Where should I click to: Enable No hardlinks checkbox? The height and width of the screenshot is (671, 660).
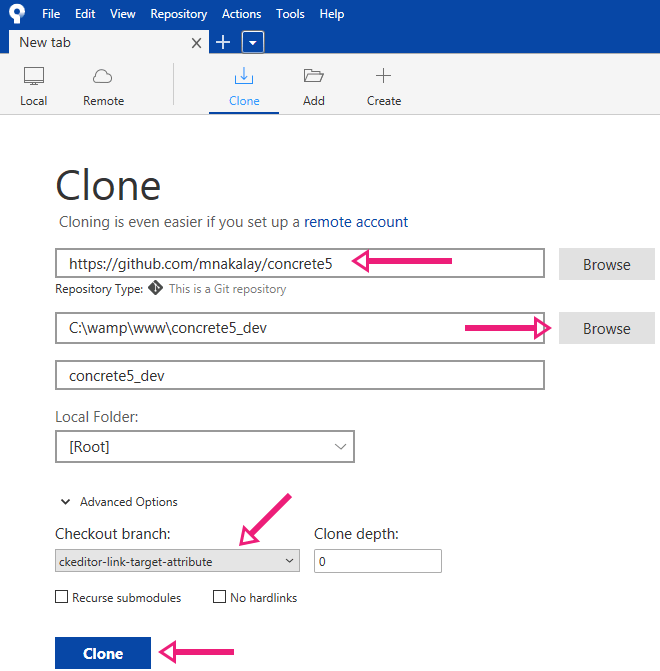pos(219,597)
